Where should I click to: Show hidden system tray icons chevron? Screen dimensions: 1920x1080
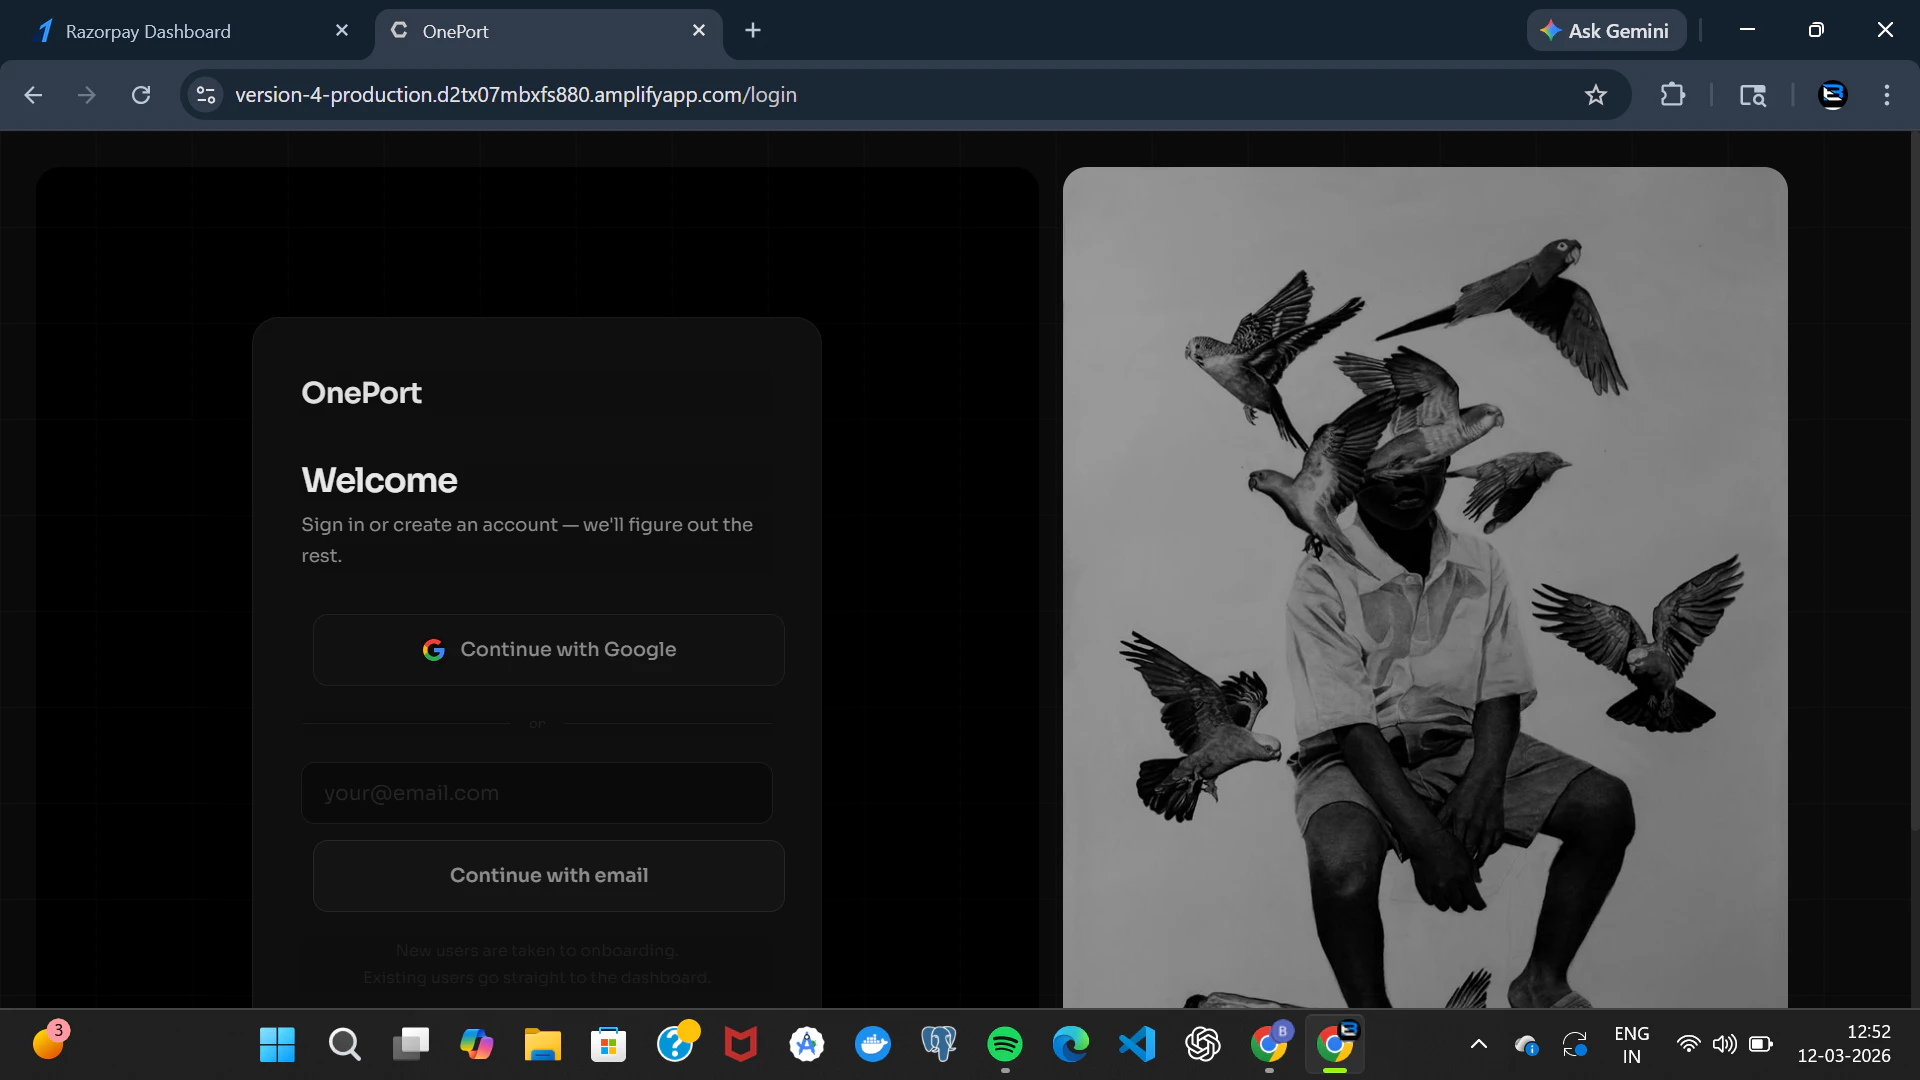coord(1478,1044)
